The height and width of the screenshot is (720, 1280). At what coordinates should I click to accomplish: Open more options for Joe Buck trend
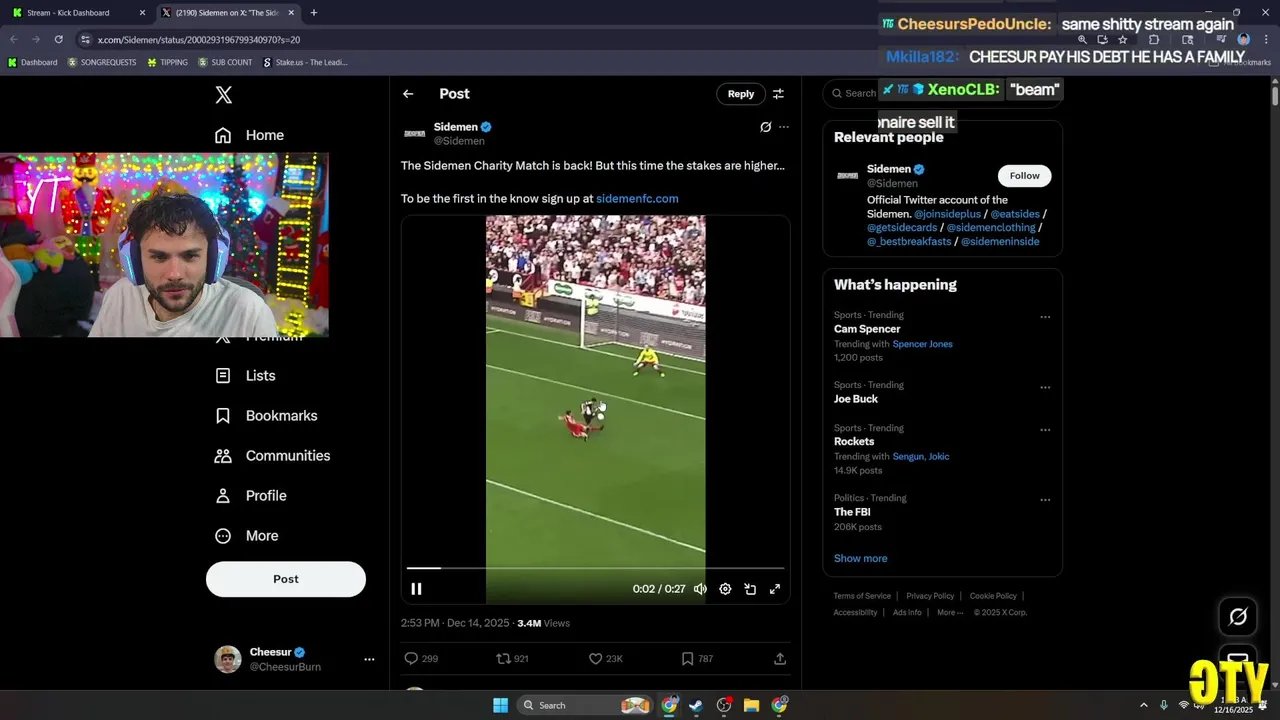[x=1045, y=387]
